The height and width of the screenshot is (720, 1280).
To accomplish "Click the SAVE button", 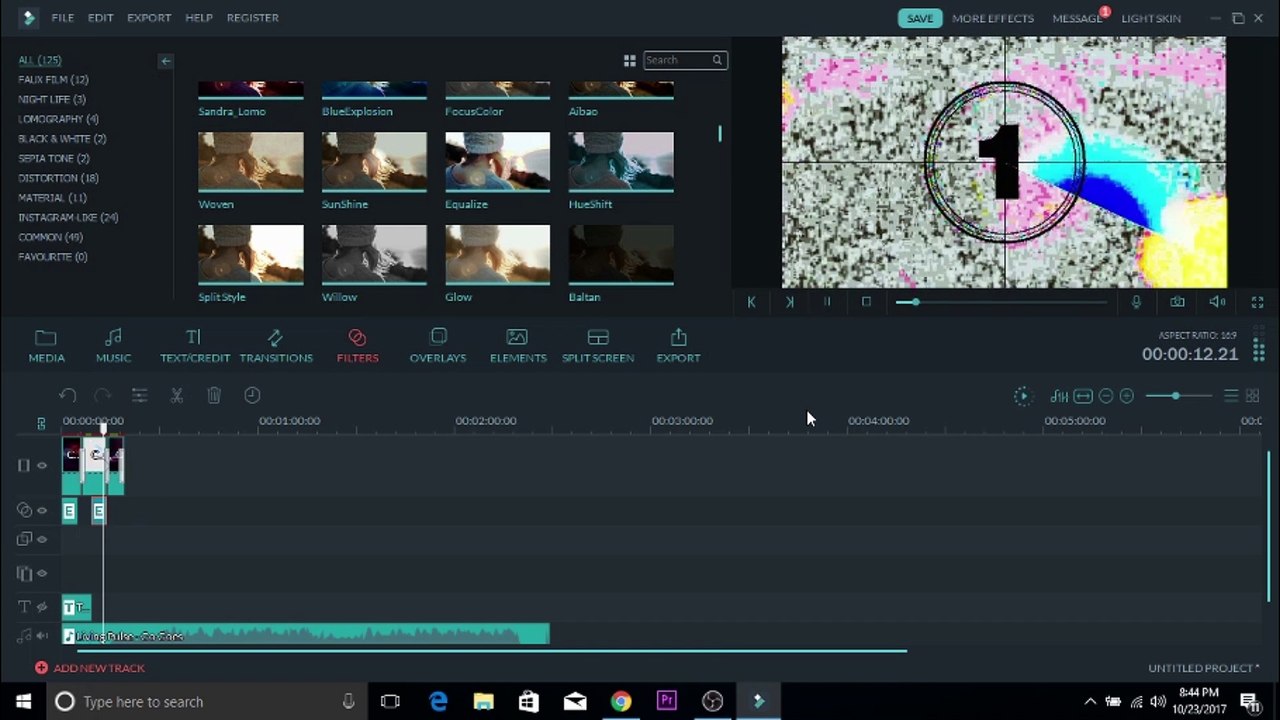I will pyautogui.click(x=920, y=18).
